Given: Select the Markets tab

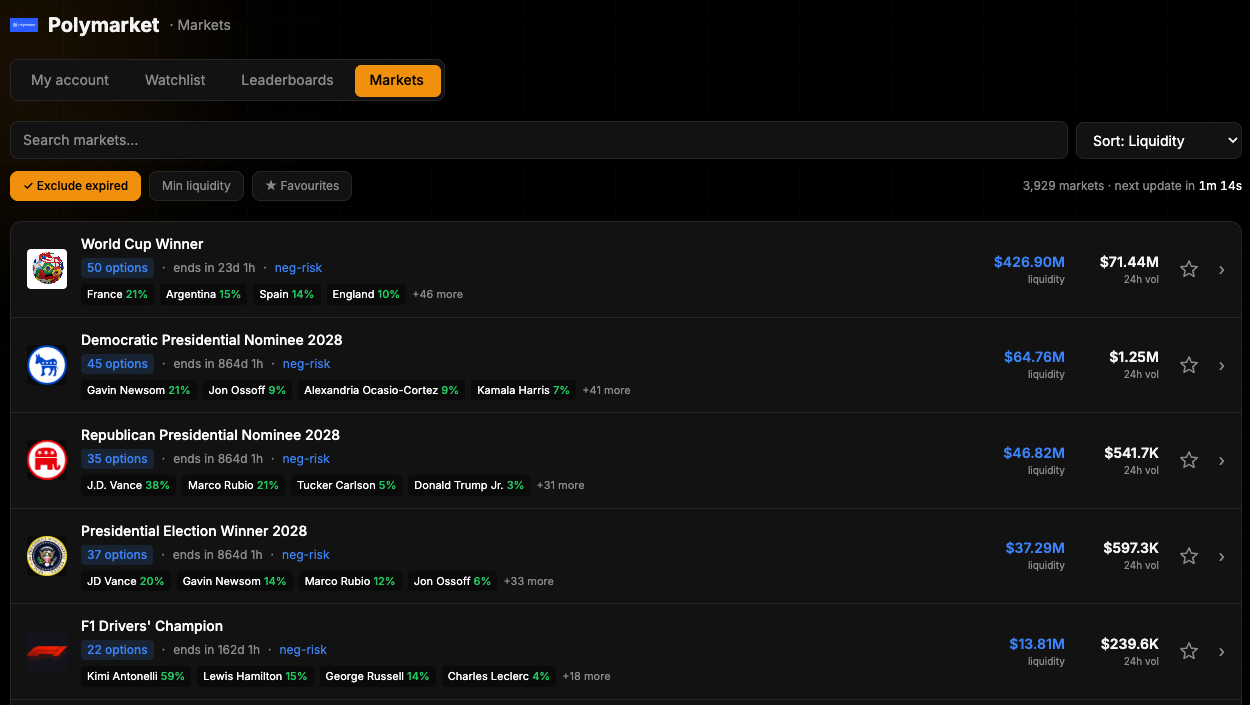Looking at the screenshot, I should [397, 80].
